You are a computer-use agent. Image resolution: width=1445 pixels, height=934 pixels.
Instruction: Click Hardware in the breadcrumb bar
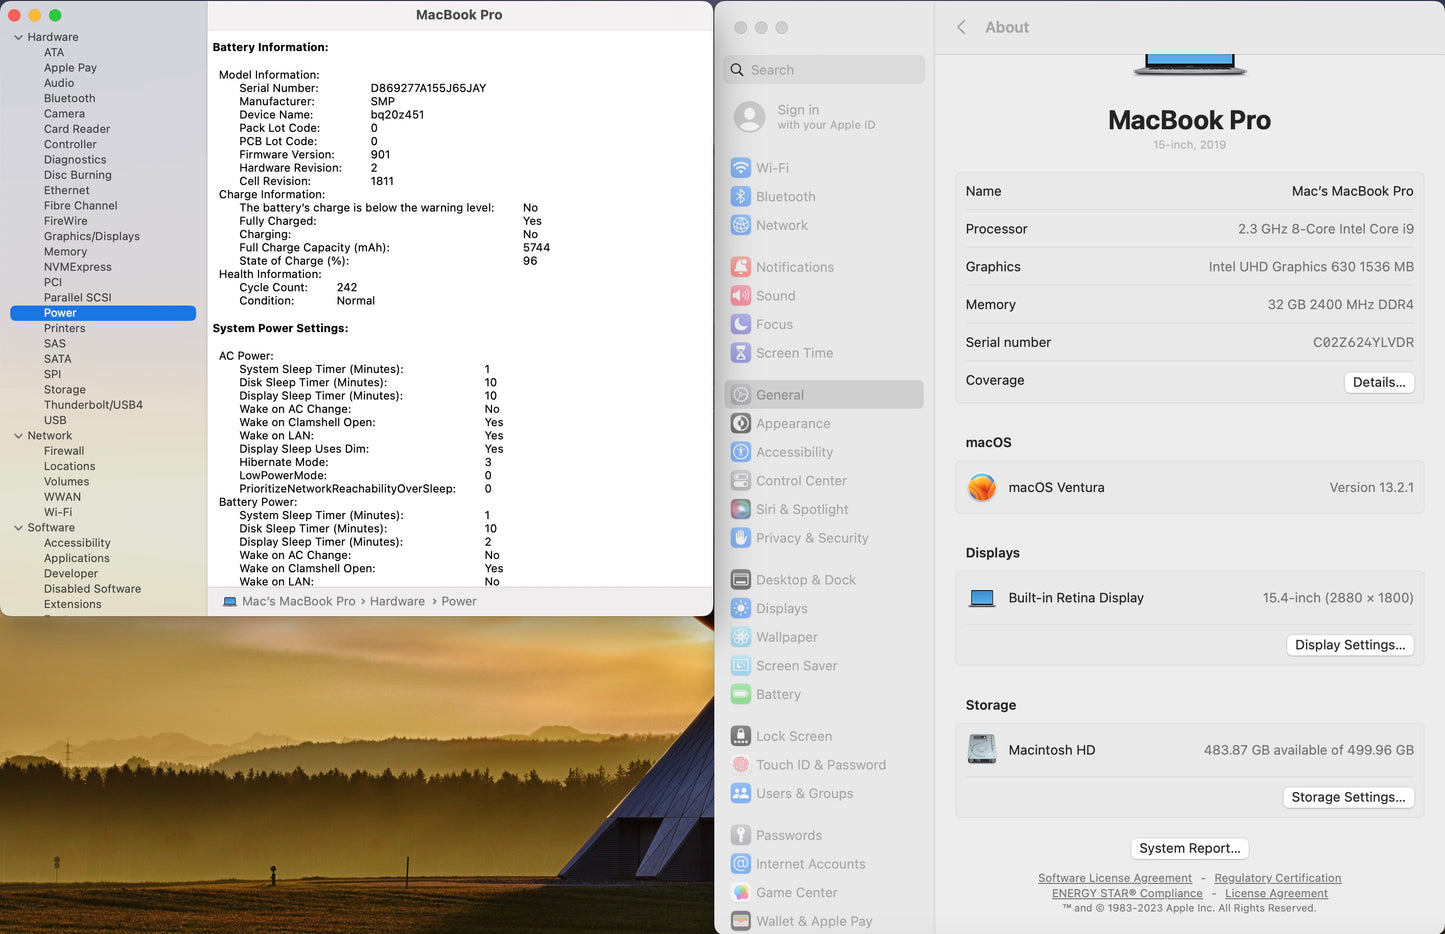click(397, 601)
